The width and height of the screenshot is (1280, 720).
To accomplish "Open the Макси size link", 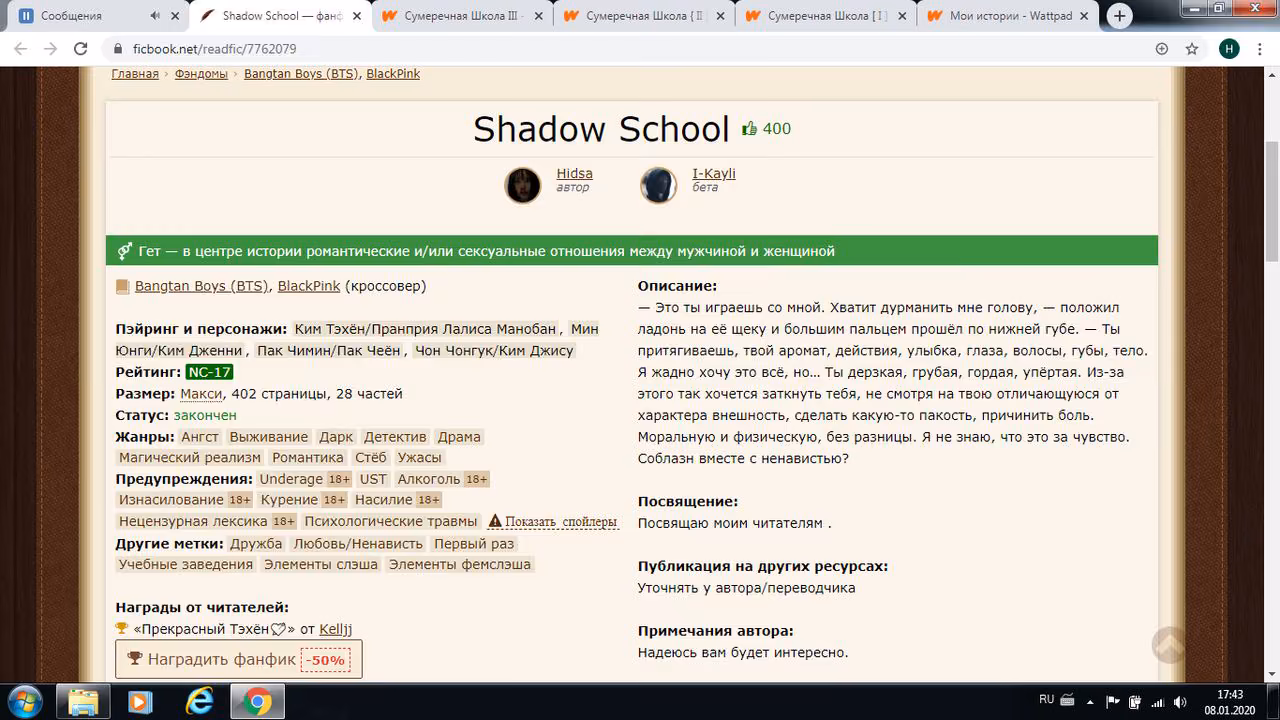I will click(201, 394).
